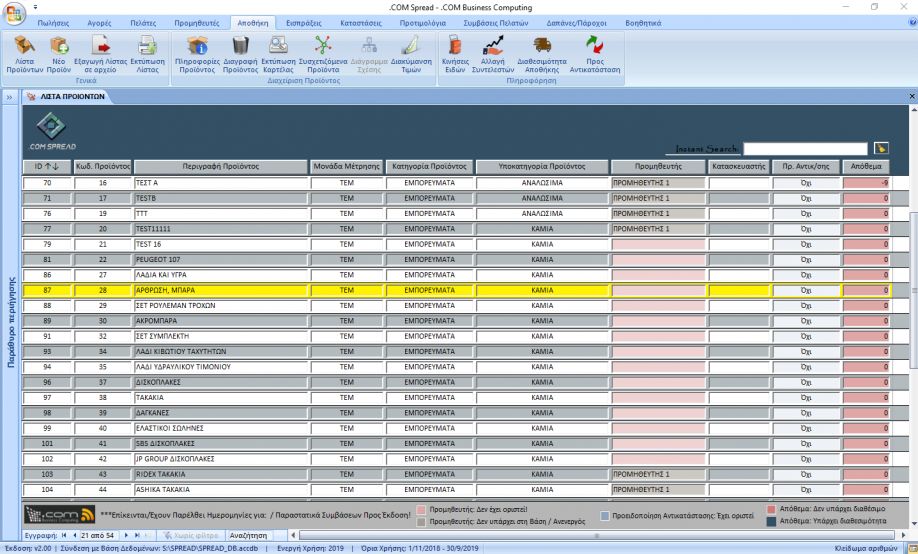
Task: Click the vertical scrollbar thumb on right
Action: point(913,290)
